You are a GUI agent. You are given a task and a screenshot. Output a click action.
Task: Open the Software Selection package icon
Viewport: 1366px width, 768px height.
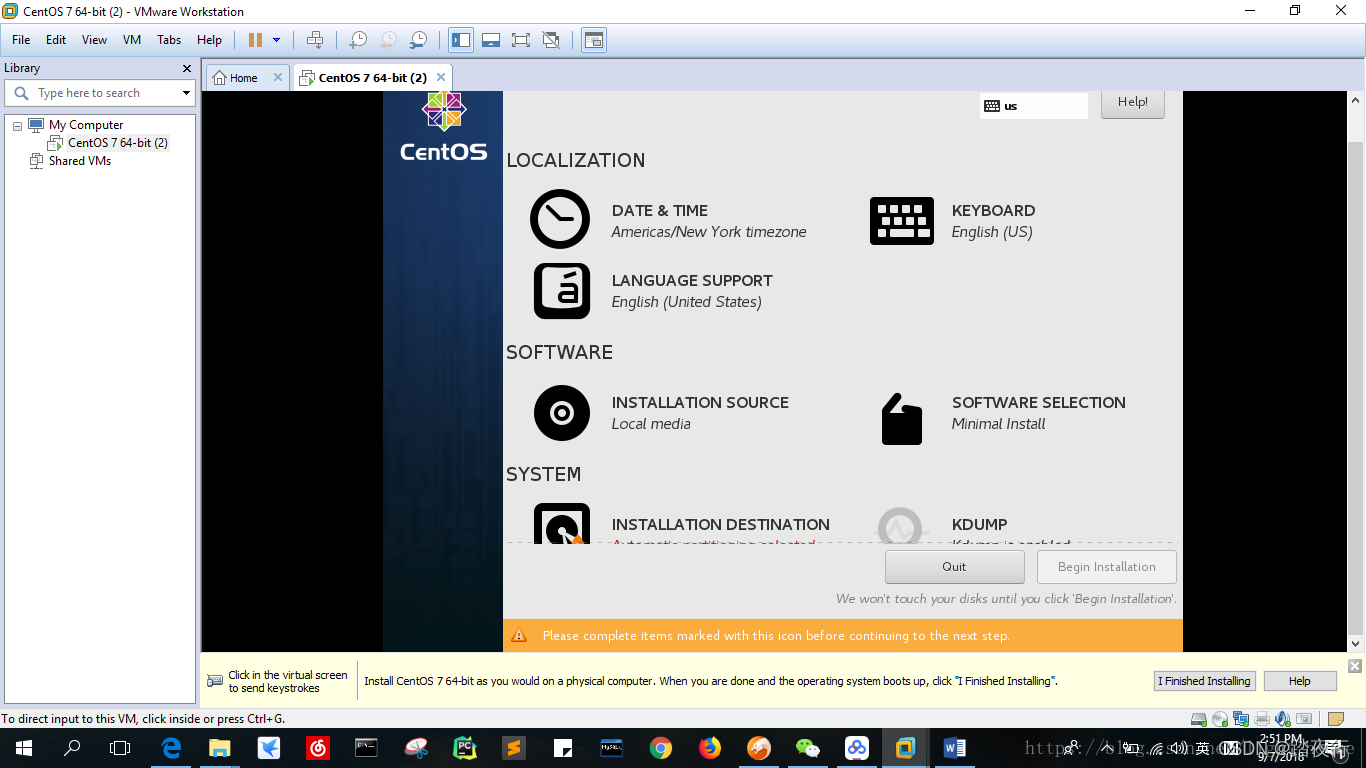coord(902,418)
